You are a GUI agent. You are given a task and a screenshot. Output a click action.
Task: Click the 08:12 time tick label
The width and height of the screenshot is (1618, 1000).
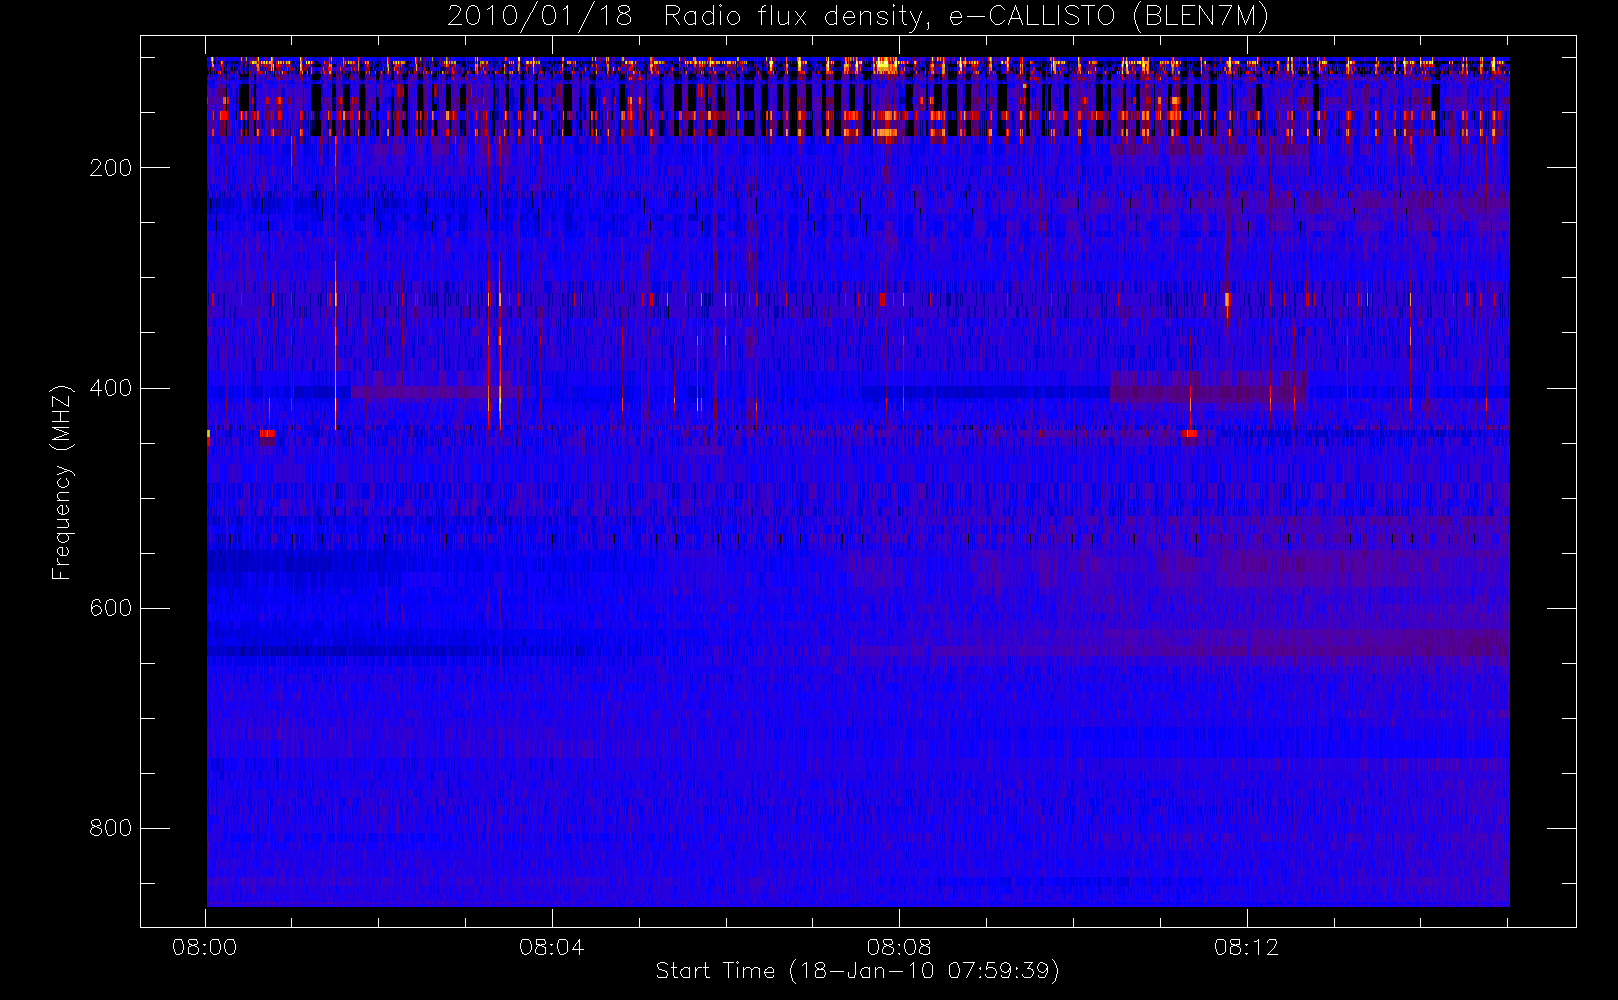point(1246,947)
